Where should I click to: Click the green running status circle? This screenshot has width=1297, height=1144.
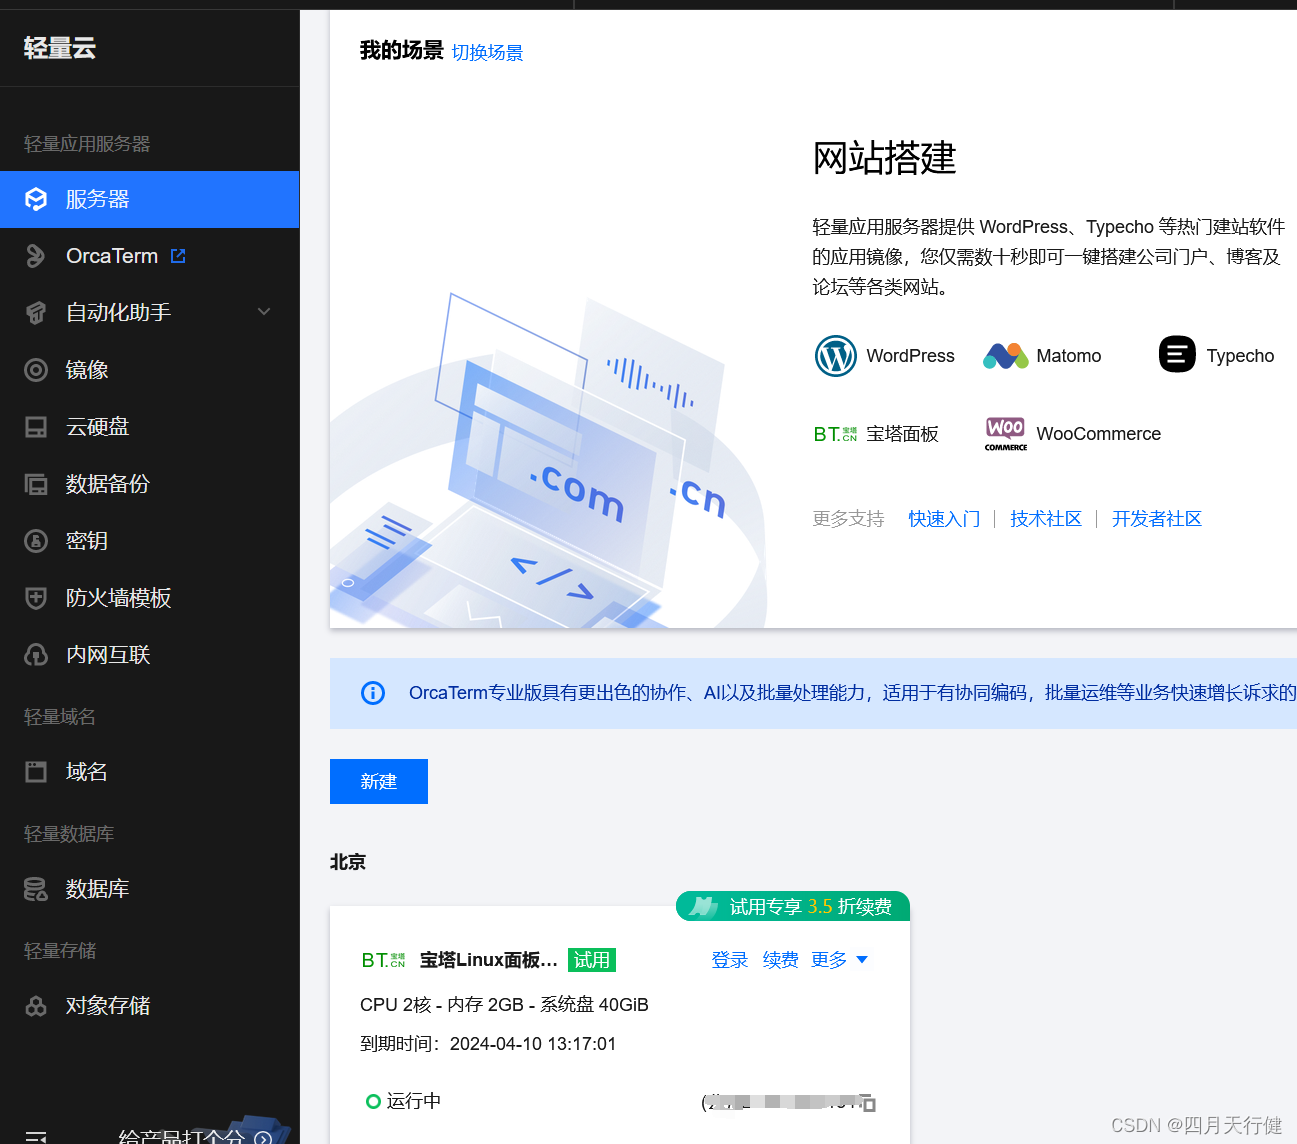[373, 1101]
